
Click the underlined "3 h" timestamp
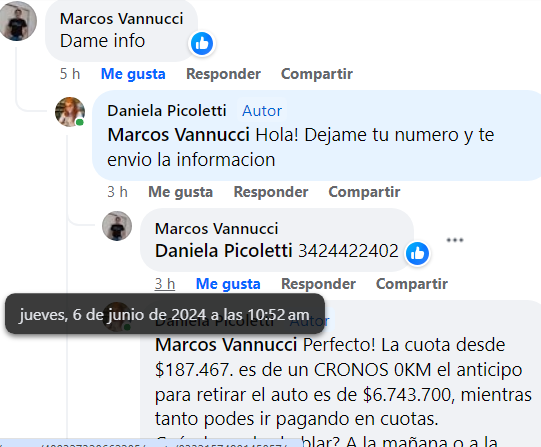click(x=165, y=284)
